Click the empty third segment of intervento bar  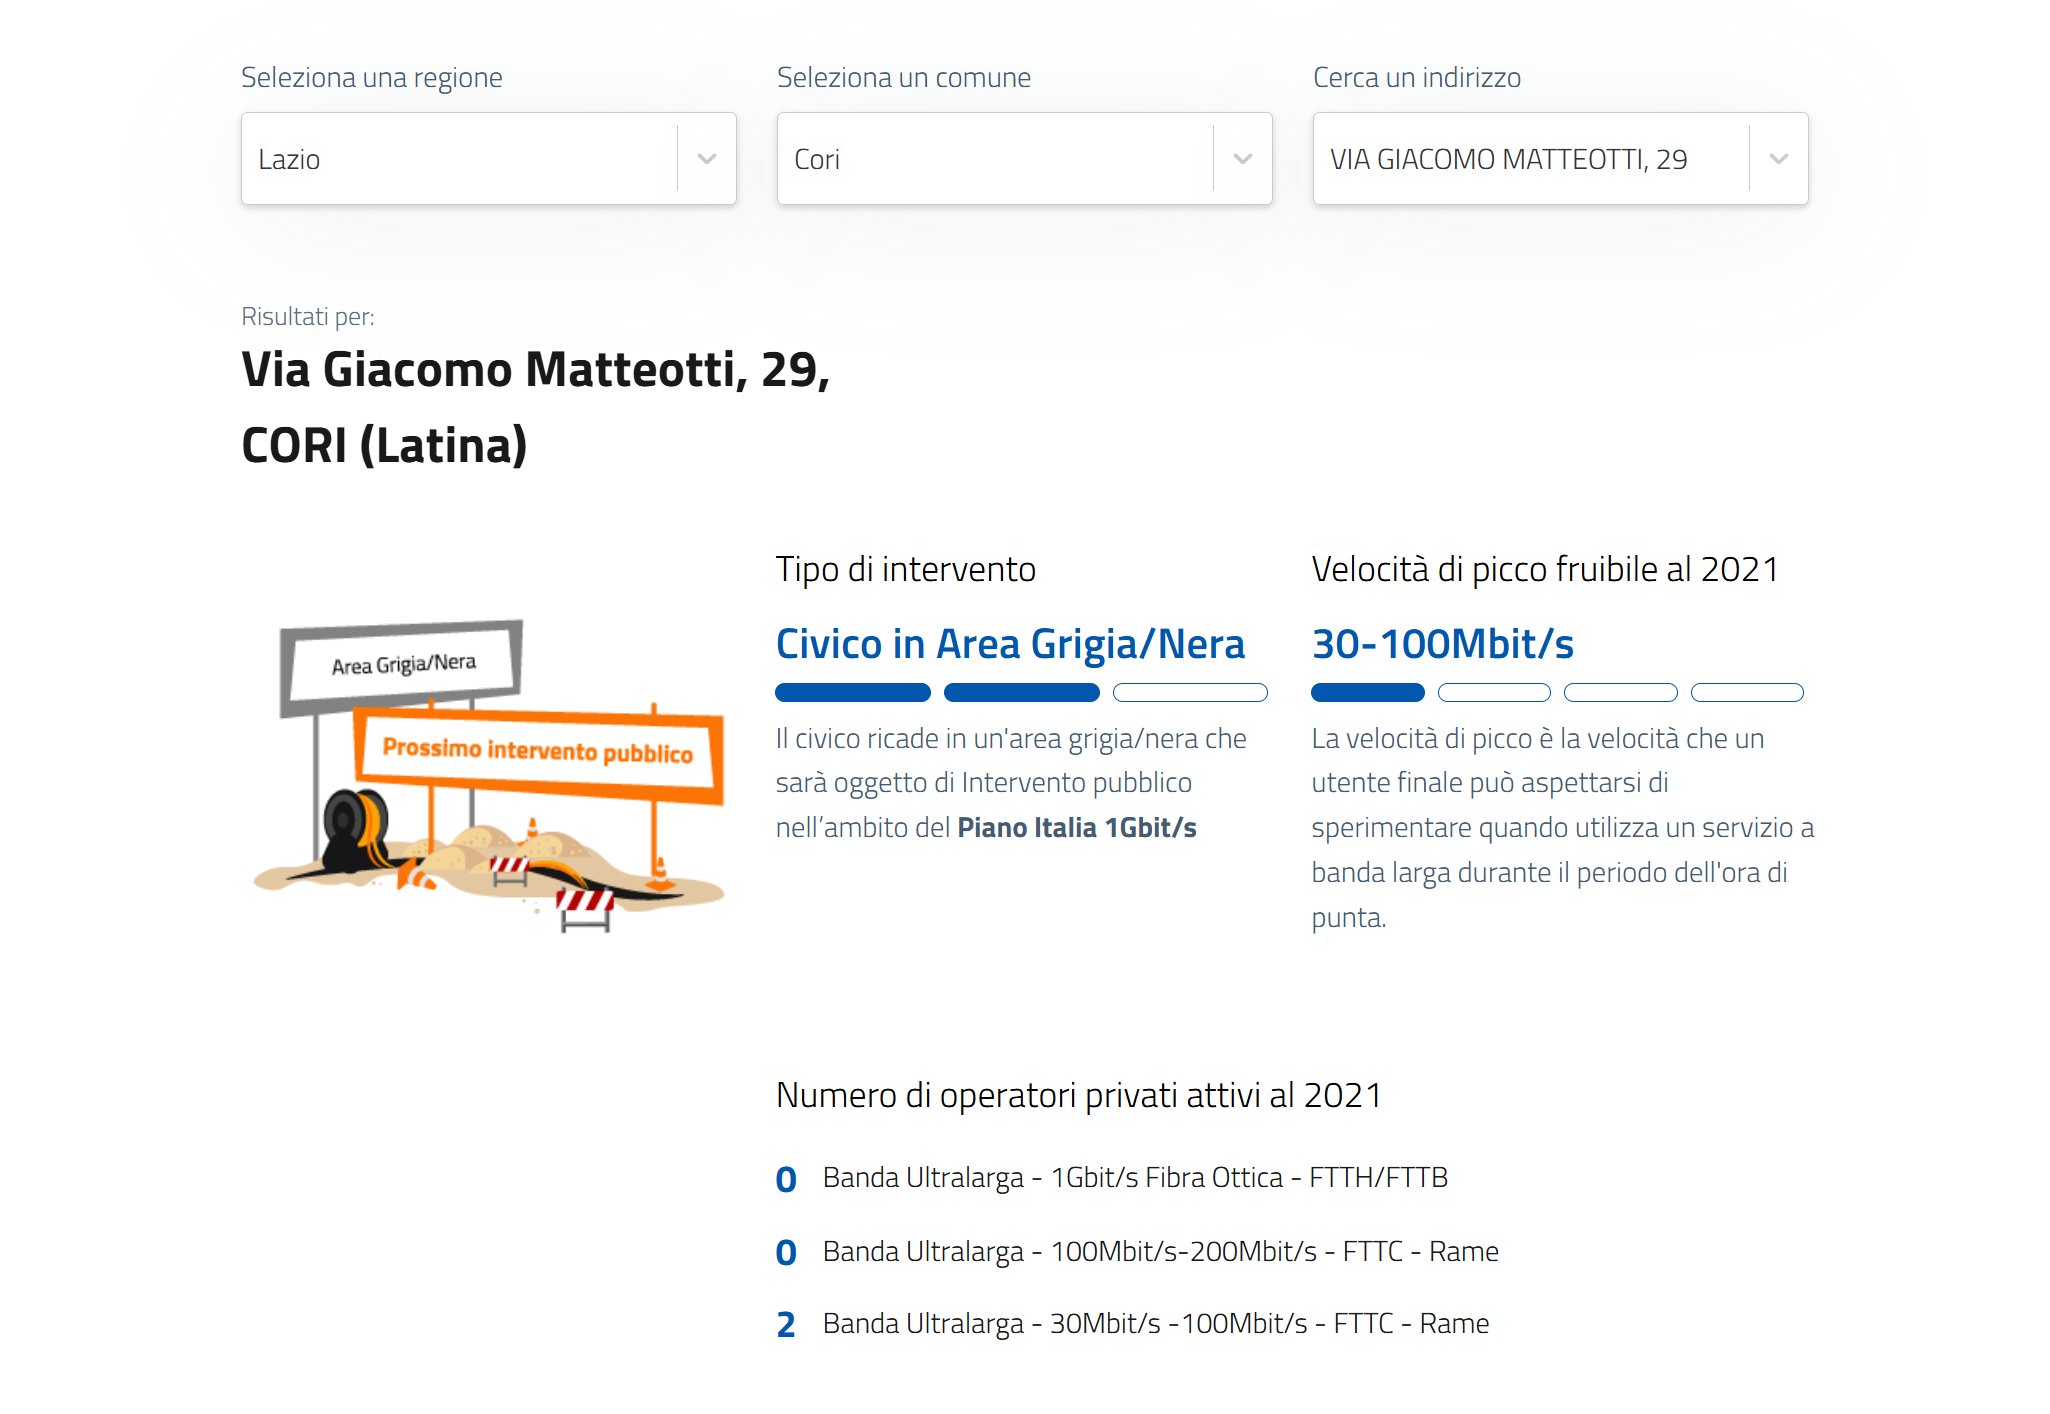click(x=1190, y=692)
